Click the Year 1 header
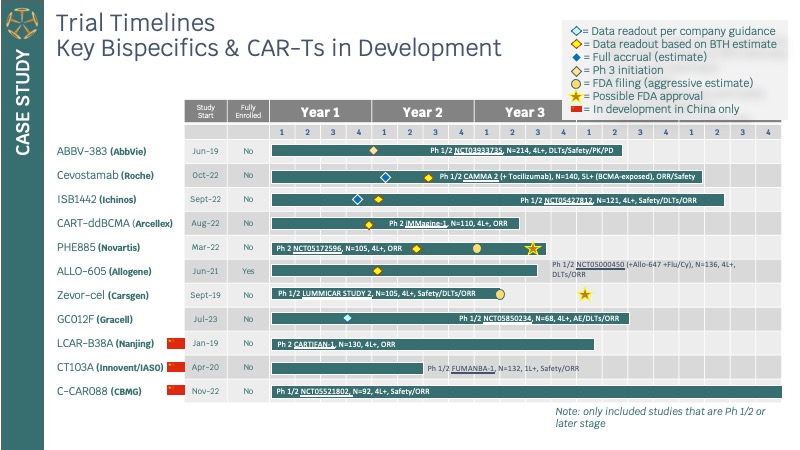This screenshot has width=800, height=450. (320, 112)
